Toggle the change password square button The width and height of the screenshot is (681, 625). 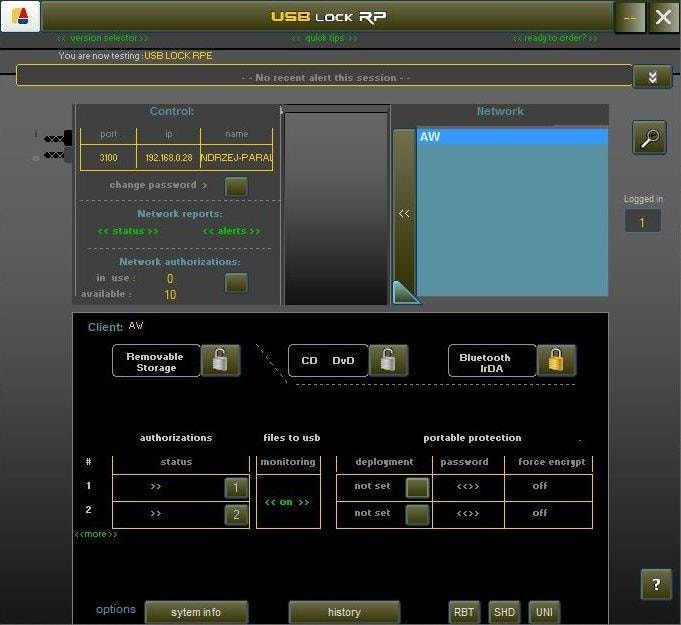pyautogui.click(x=236, y=186)
